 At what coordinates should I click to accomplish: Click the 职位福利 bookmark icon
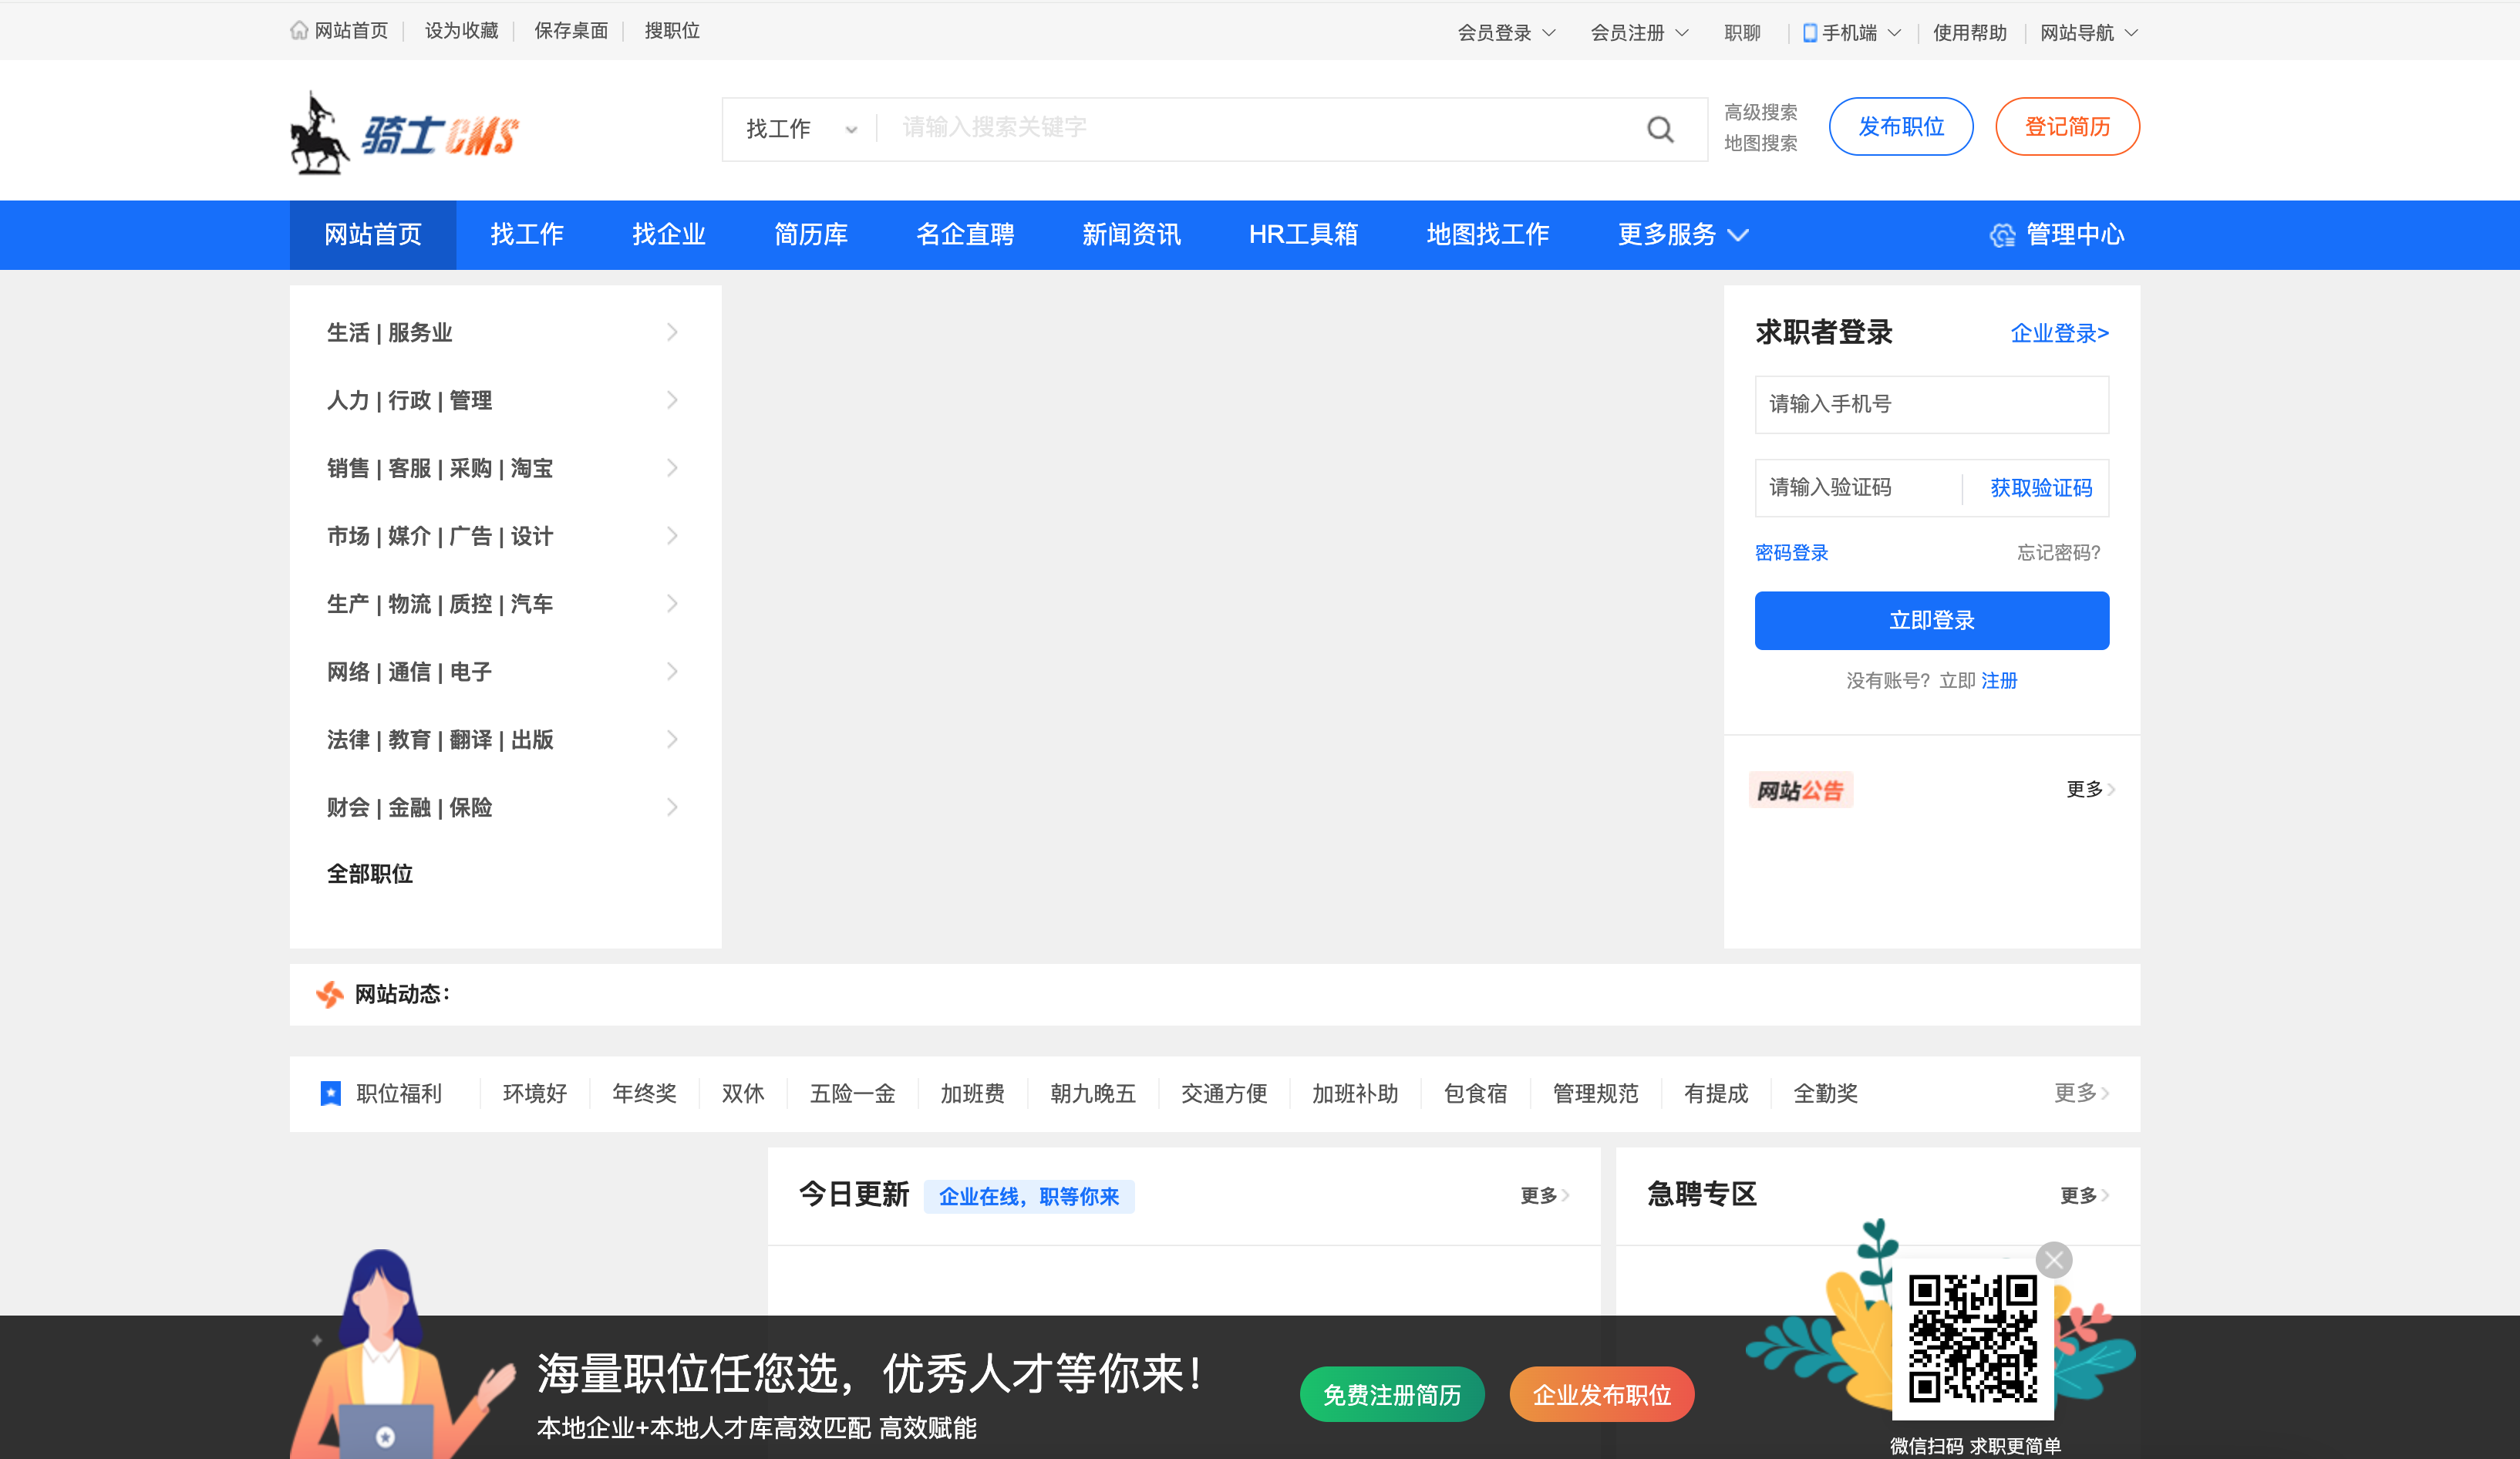pos(330,1093)
